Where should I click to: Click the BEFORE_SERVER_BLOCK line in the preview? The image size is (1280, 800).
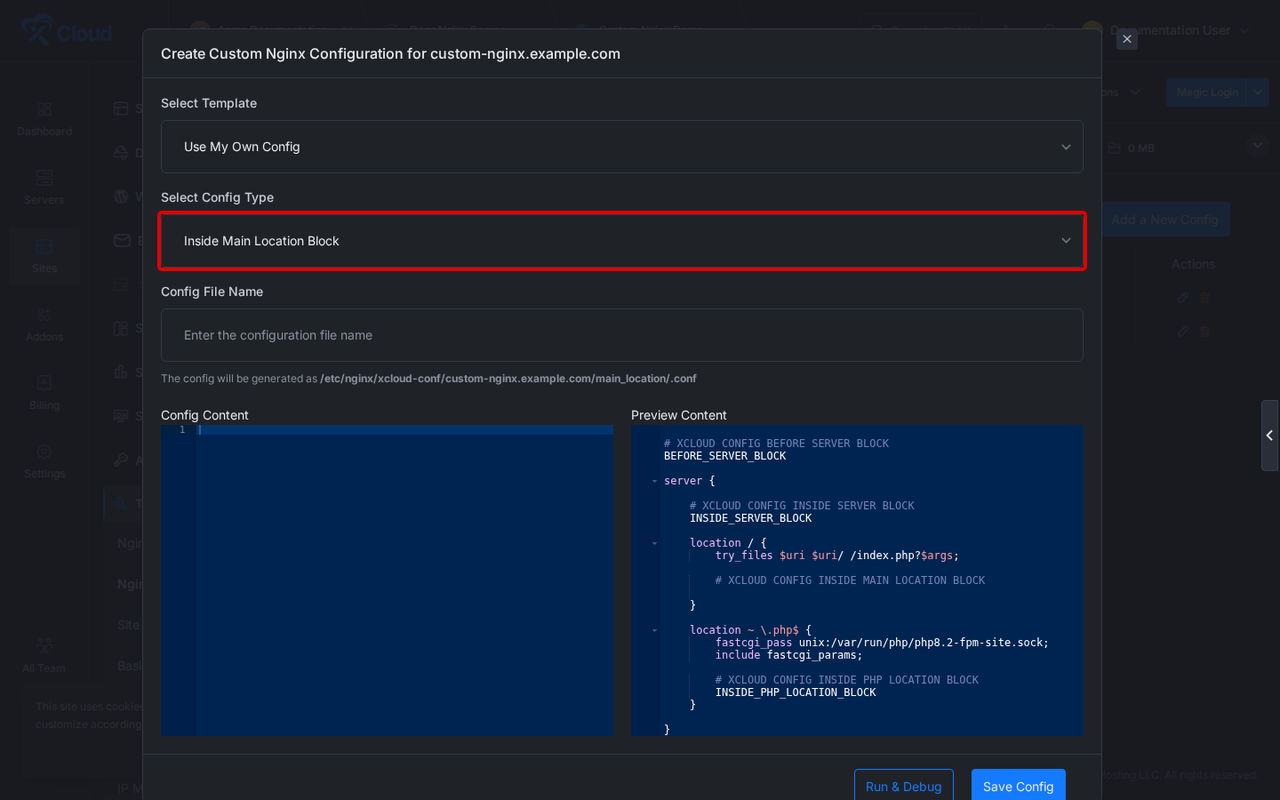coord(725,456)
